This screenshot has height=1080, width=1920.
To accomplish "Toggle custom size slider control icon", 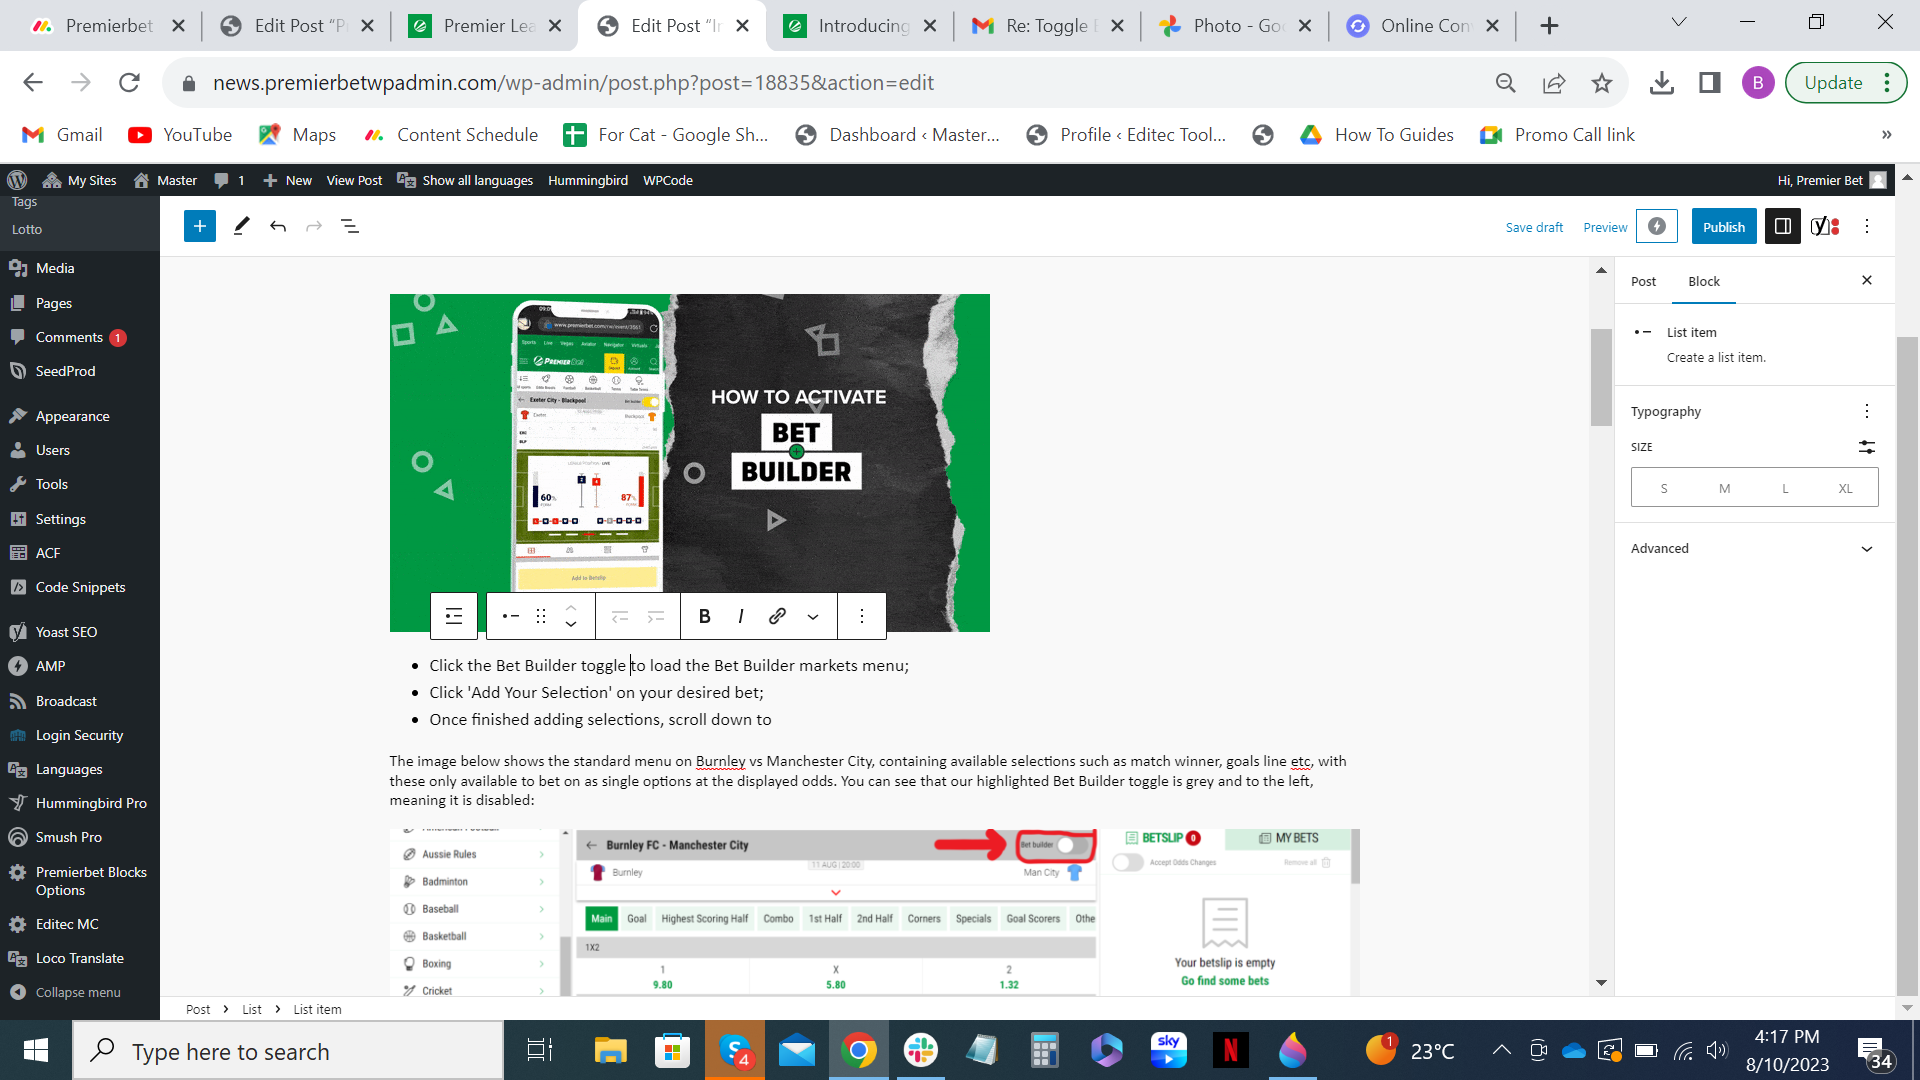I will coord(1866,447).
